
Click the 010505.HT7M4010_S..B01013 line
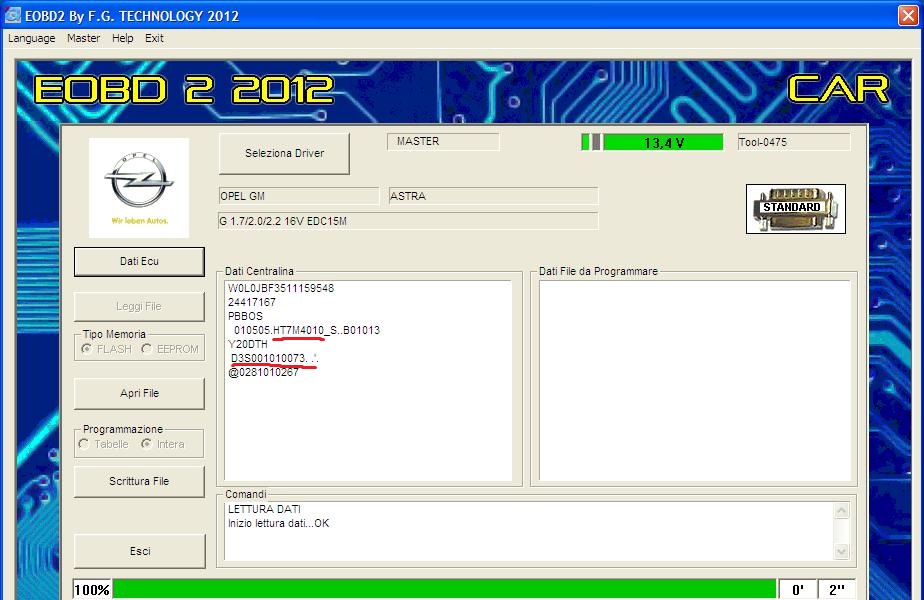click(x=307, y=330)
